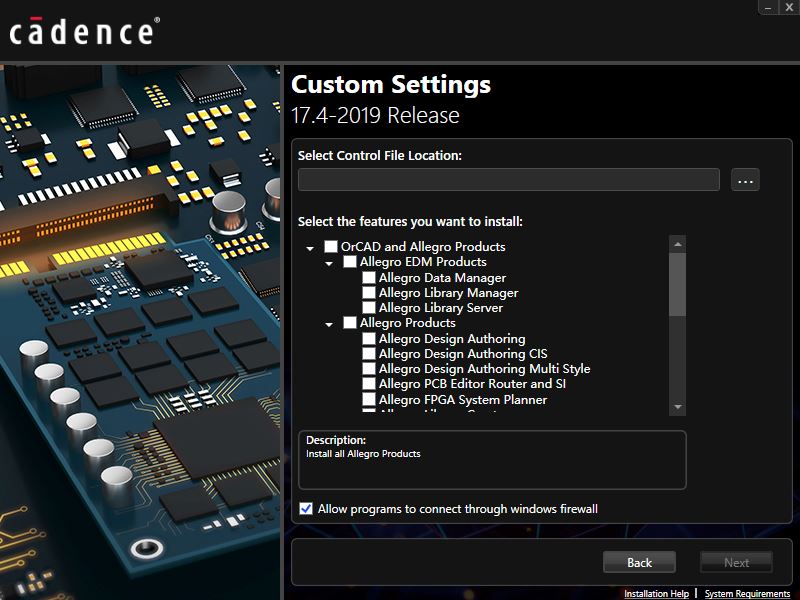
Task: Select the Allegro FPGA System Planner checkbox
Action: pyautogui.click(x=368, y=399)
